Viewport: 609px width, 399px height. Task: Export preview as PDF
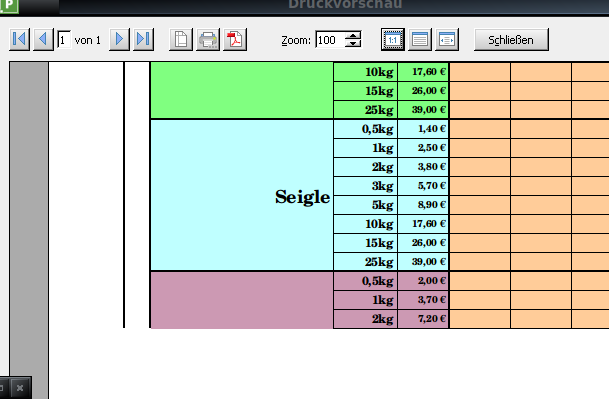235,39
